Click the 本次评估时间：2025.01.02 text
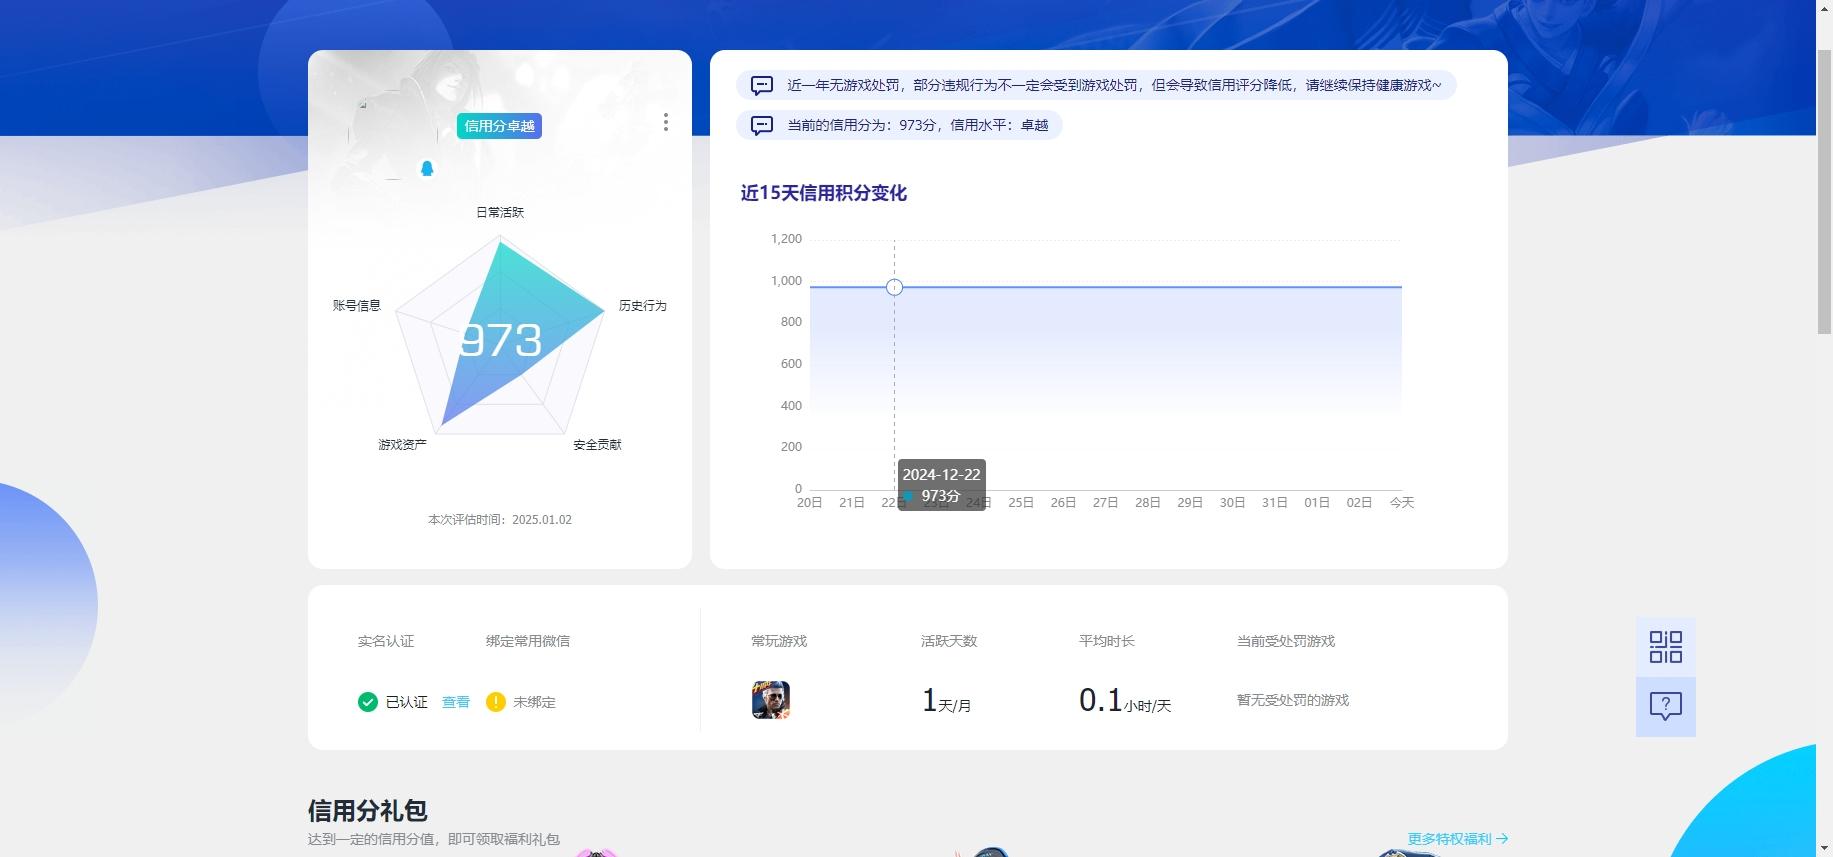Viewport: 1833px width, 857px height. click(500, 519)
